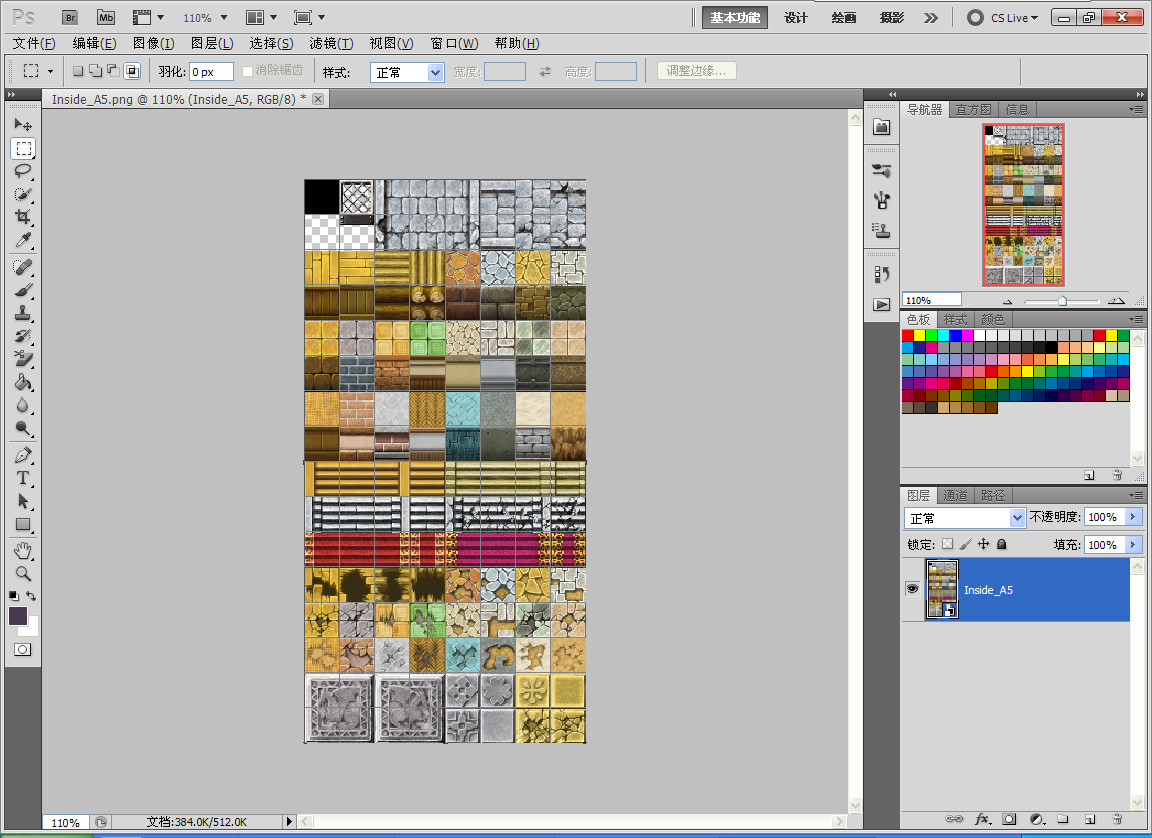Select the Move tool
1152x838 pixels.
click(x=23, y=125)
